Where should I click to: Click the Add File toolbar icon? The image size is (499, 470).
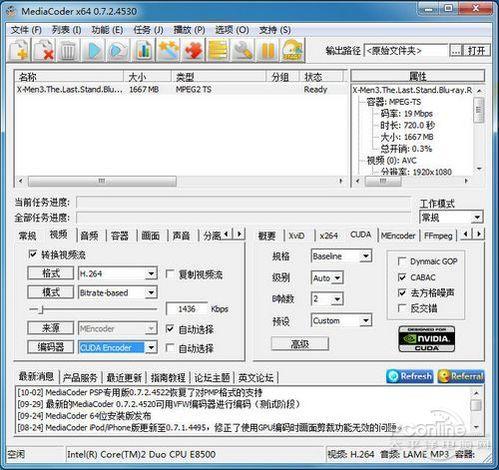coord(19,50)
